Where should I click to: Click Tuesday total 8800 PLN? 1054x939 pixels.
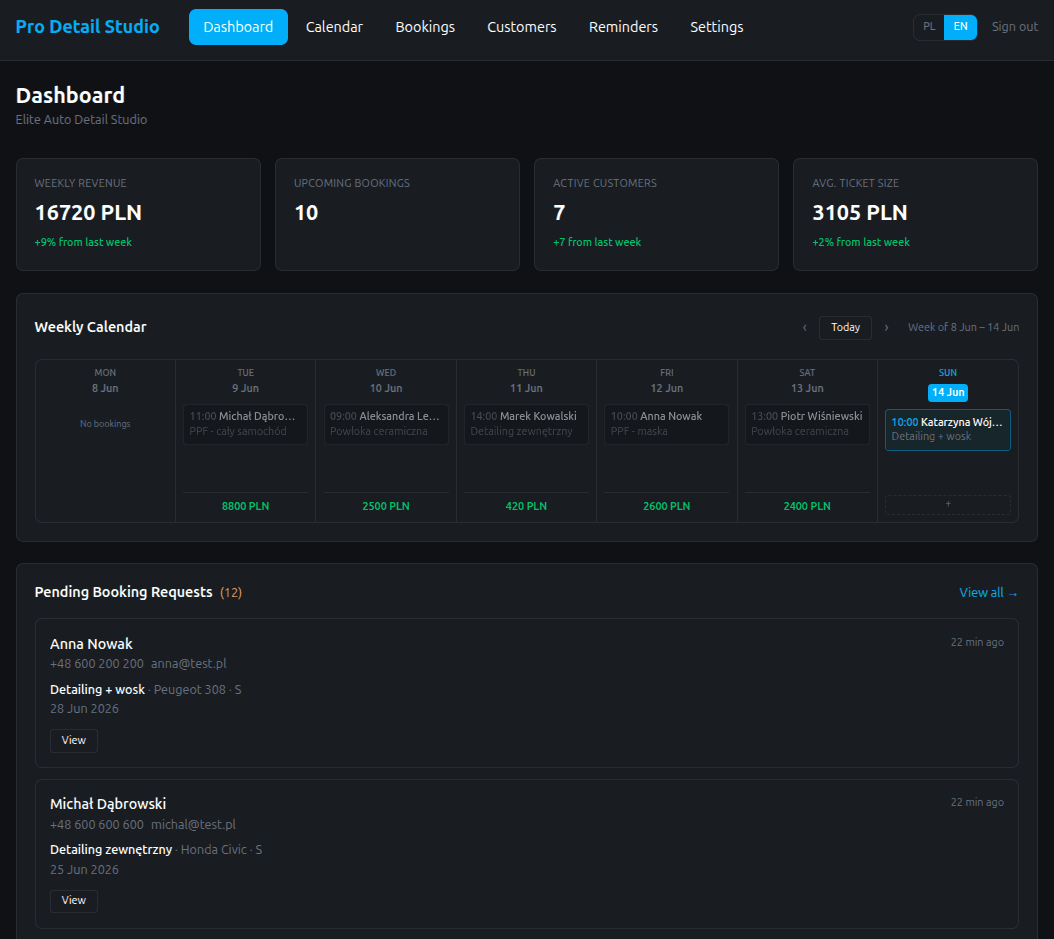[x=245, y=506]
